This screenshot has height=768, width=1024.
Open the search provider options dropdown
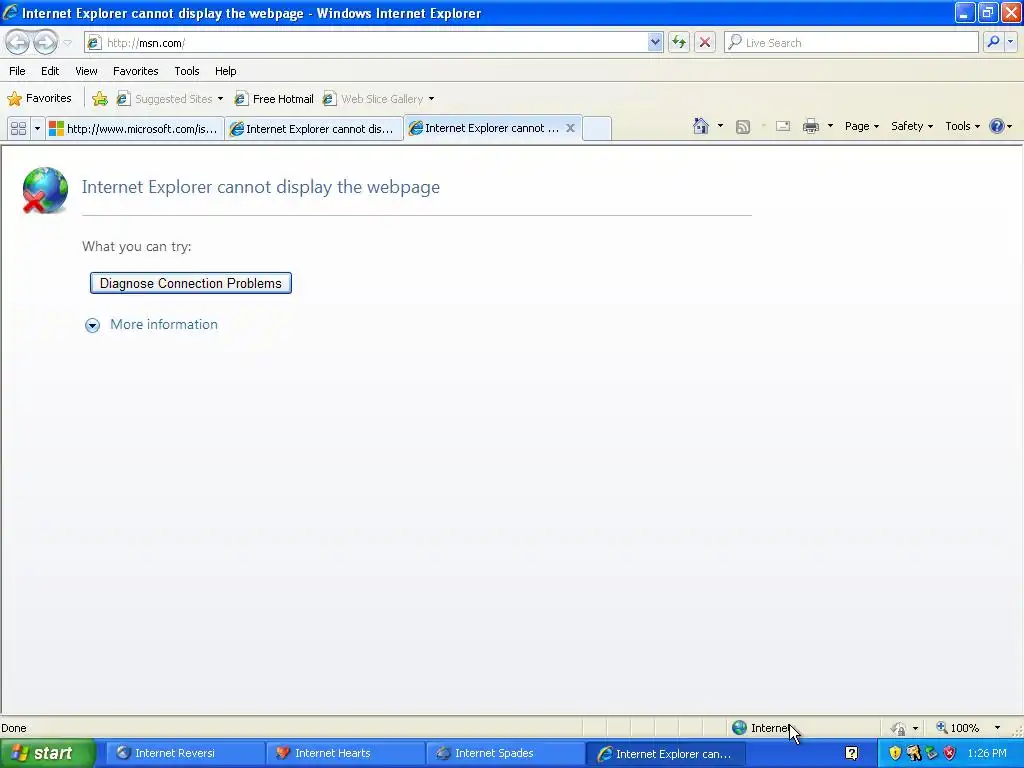coord(1010,42)
